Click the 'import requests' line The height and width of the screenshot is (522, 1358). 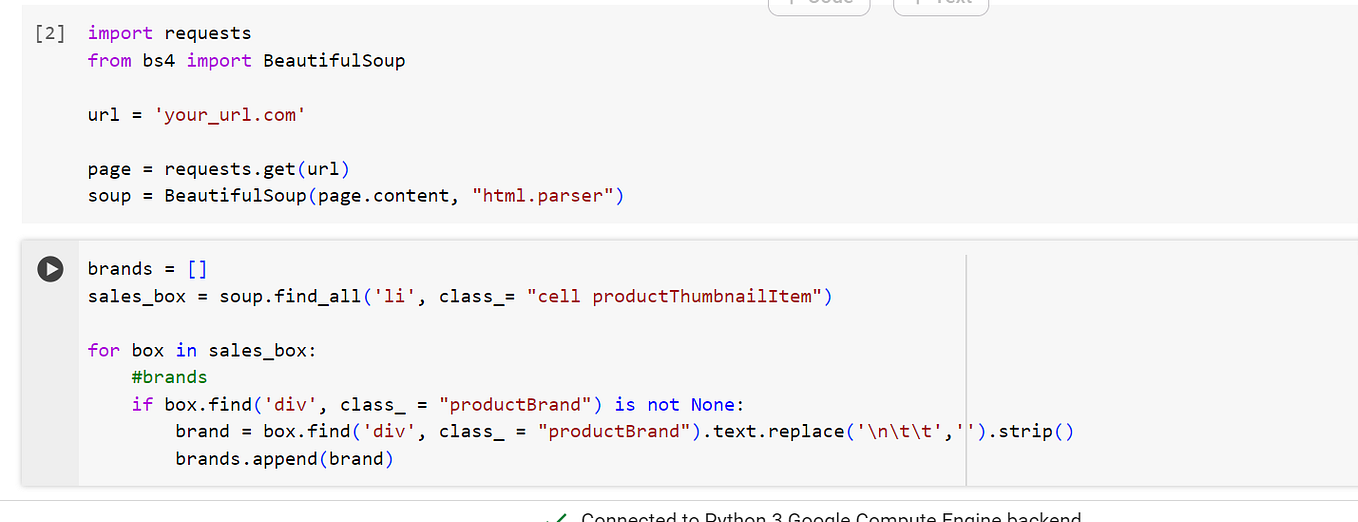(x=170, y=33)
